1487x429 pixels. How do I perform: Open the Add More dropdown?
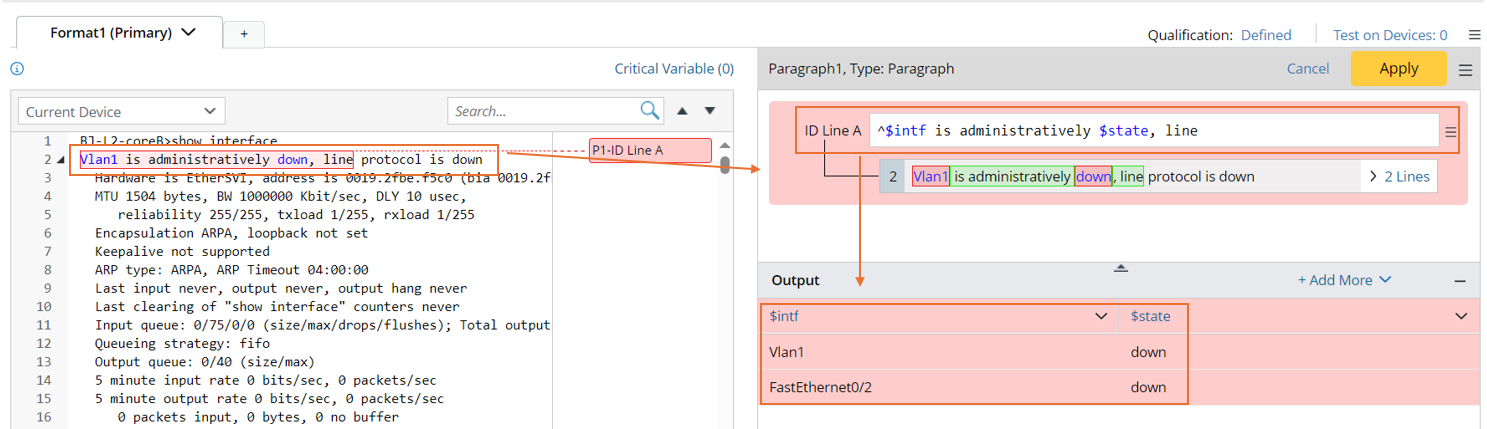pyautogui.click(x=1344, y=280)
